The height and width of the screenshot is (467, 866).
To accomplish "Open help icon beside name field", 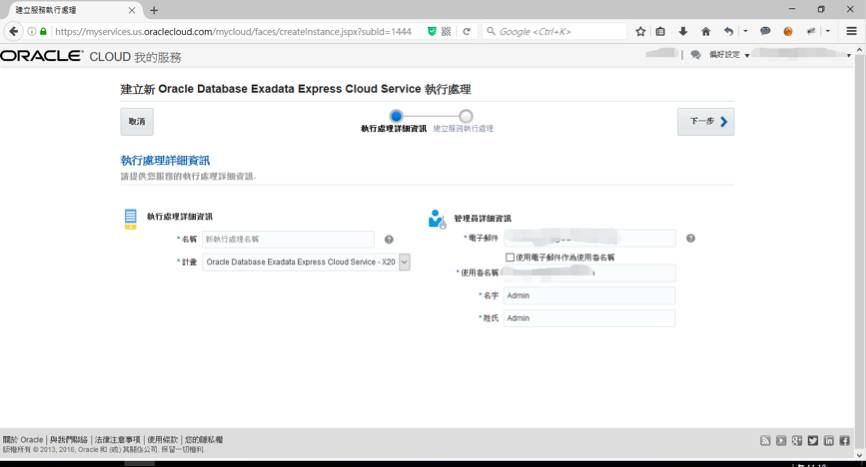I will (389, 240).
